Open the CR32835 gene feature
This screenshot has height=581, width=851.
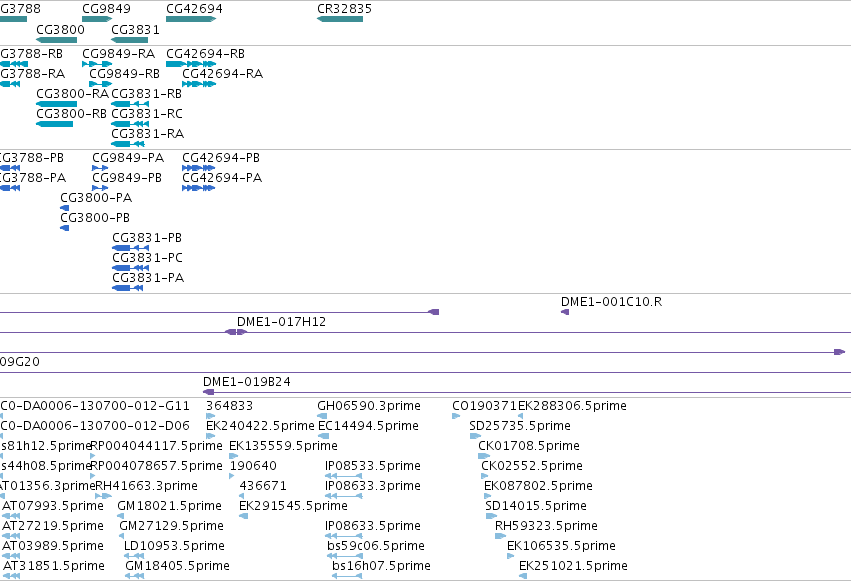coord(340,19)
